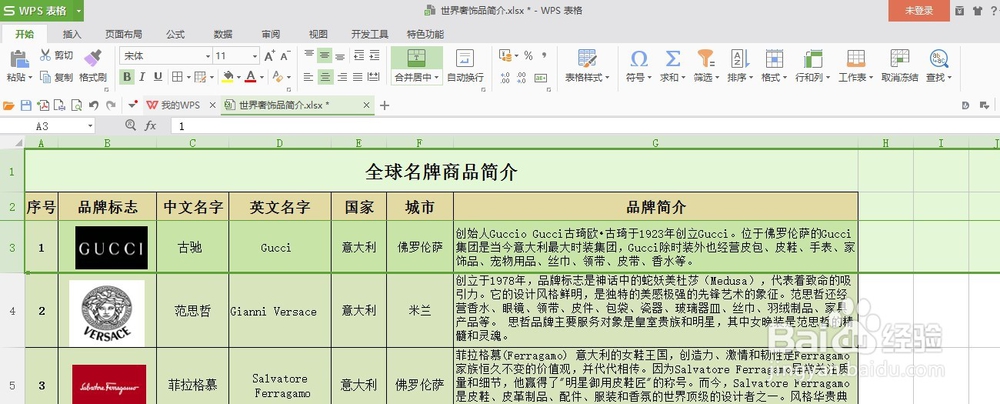Open the Insert (插入) ribbon tab

(72, 34)
